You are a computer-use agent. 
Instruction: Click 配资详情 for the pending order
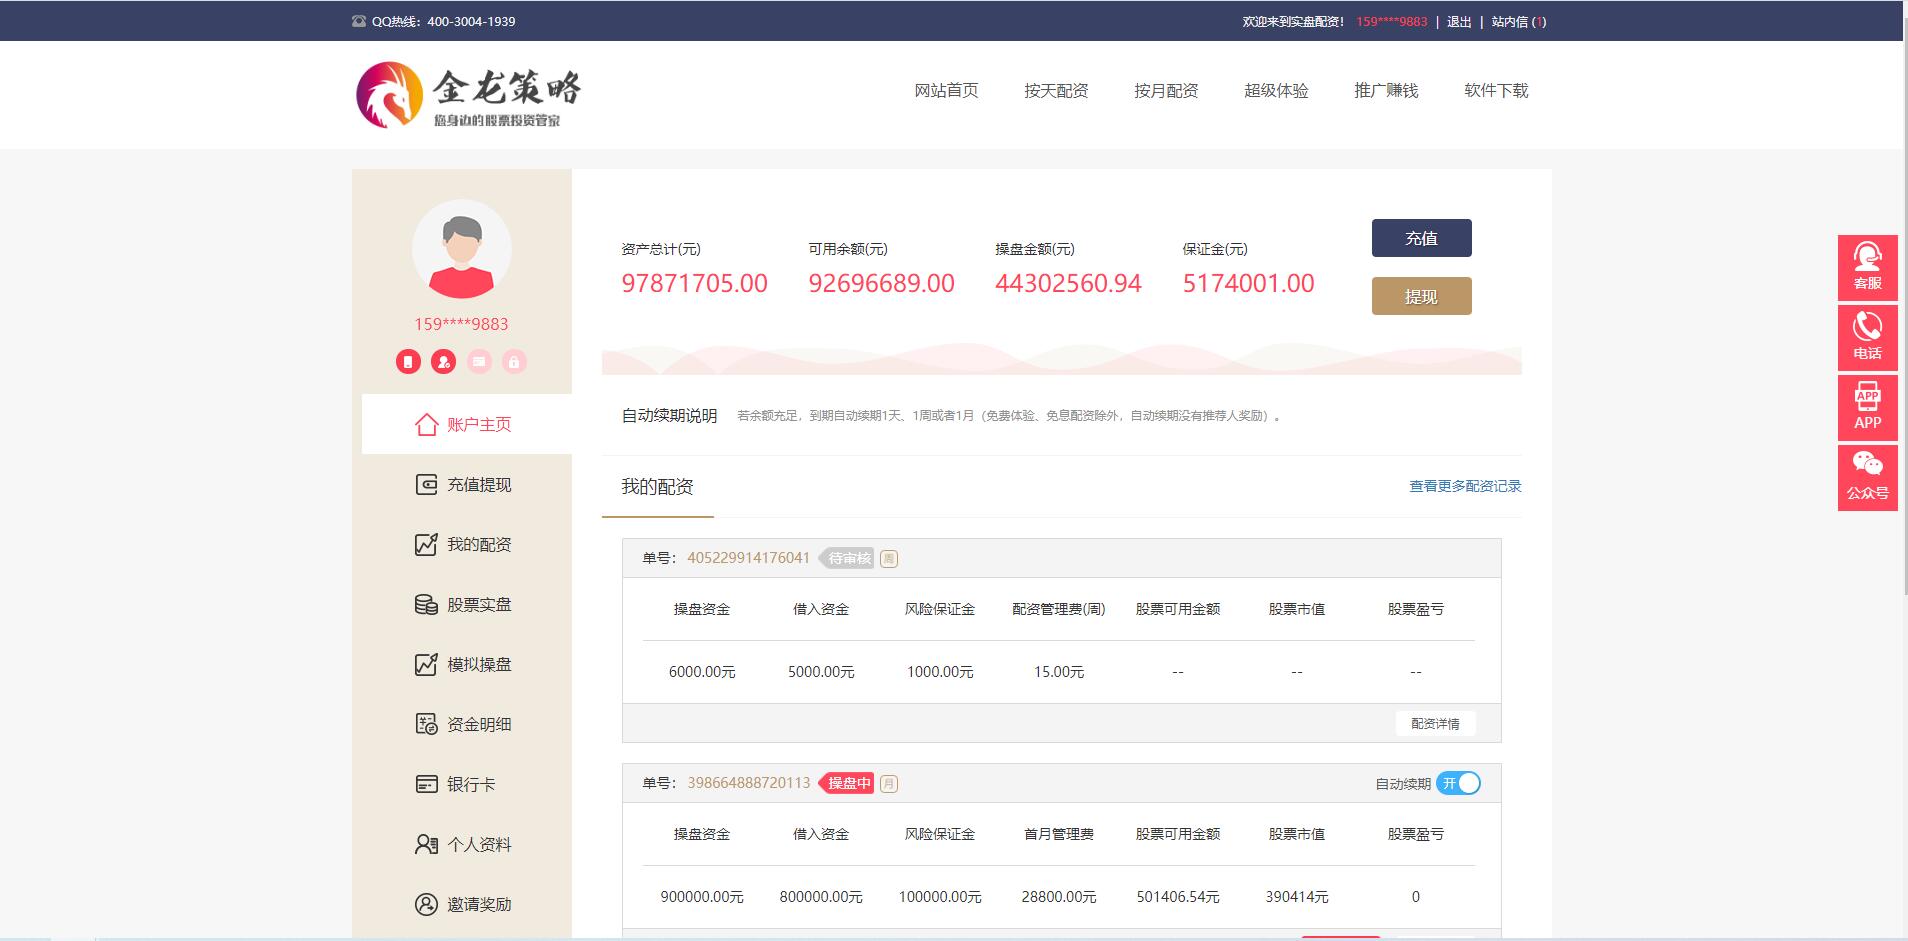coord(1435,723)
